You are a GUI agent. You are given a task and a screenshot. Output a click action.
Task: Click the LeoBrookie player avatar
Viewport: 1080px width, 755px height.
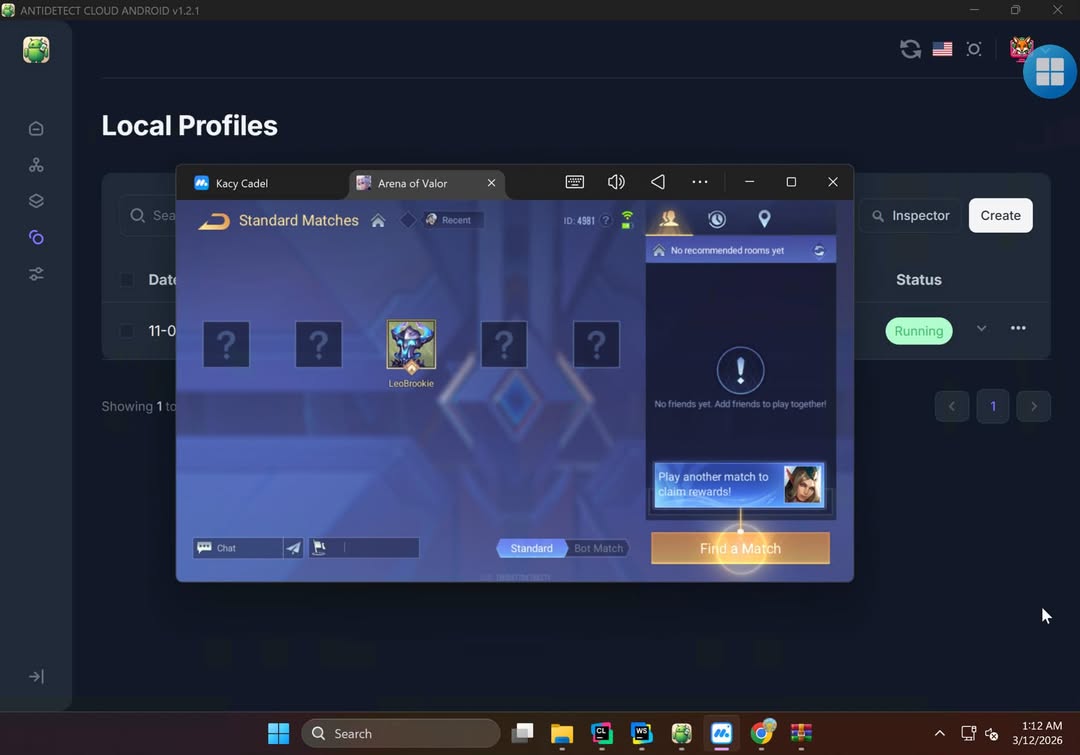click(x=411, y=344)
